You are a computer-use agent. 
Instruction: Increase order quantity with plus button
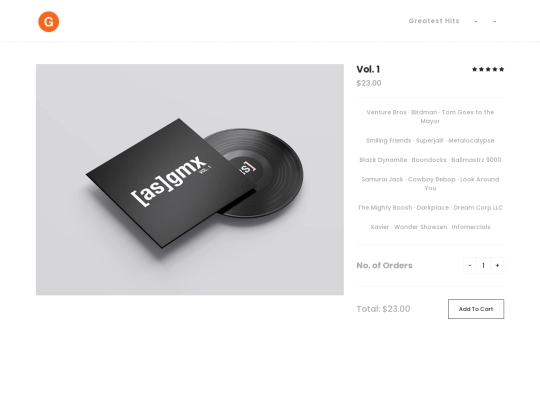coord(497,265)
